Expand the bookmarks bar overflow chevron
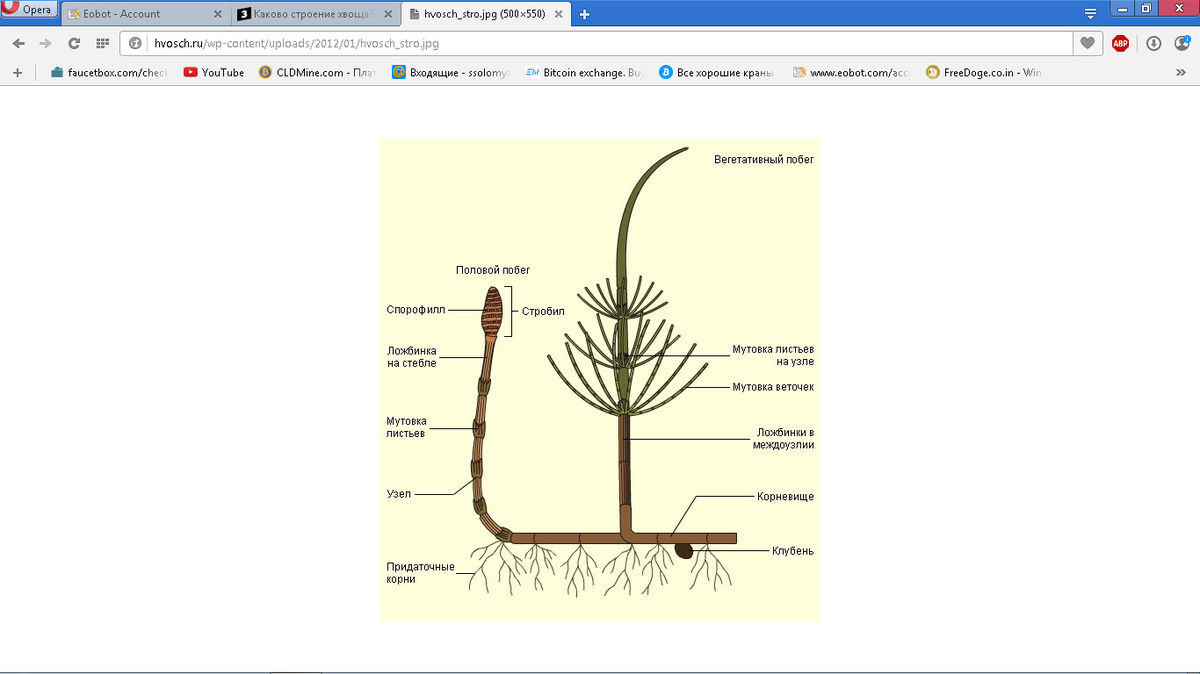Image resolution: width=1200 pixels, height=674 pixels. click(1181, 72)
